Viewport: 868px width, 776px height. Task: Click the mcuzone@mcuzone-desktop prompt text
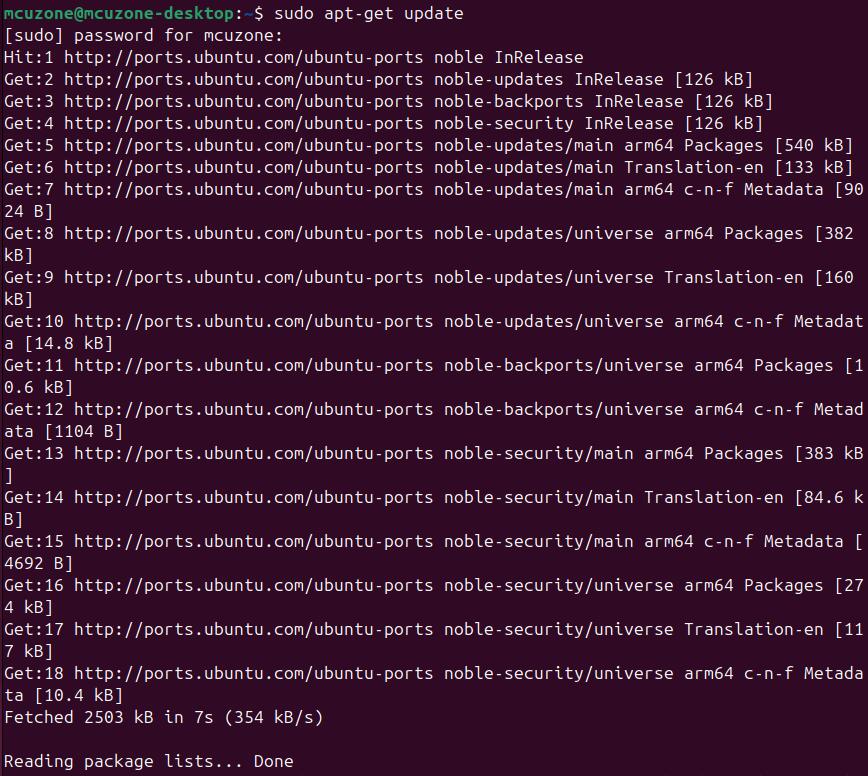pos(119,13)
